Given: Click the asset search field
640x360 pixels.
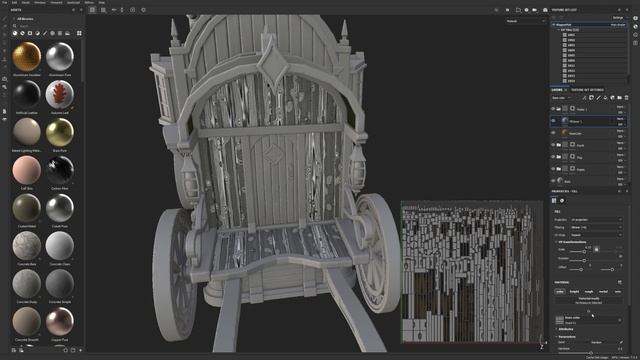Looking at the screenshot, I should point(47,26).
